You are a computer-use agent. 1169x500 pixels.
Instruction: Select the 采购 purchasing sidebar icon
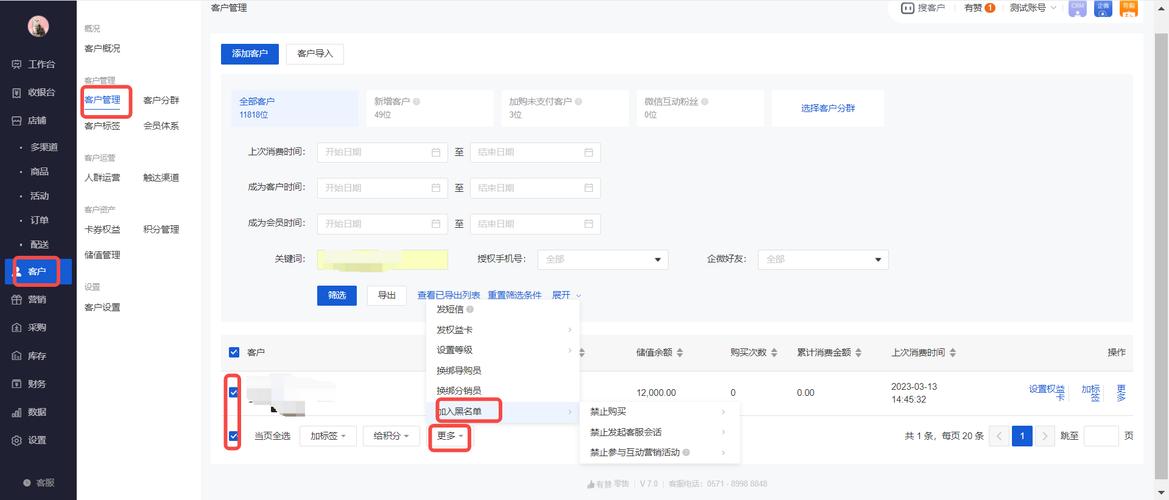tap(16, 327)
